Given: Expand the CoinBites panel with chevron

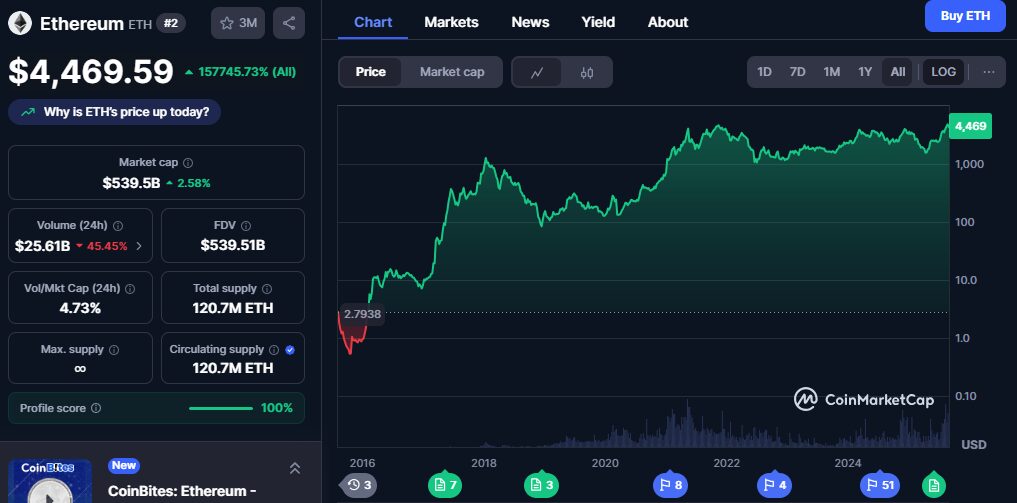Looking at the screenshot, I should (x=295, y=468).
